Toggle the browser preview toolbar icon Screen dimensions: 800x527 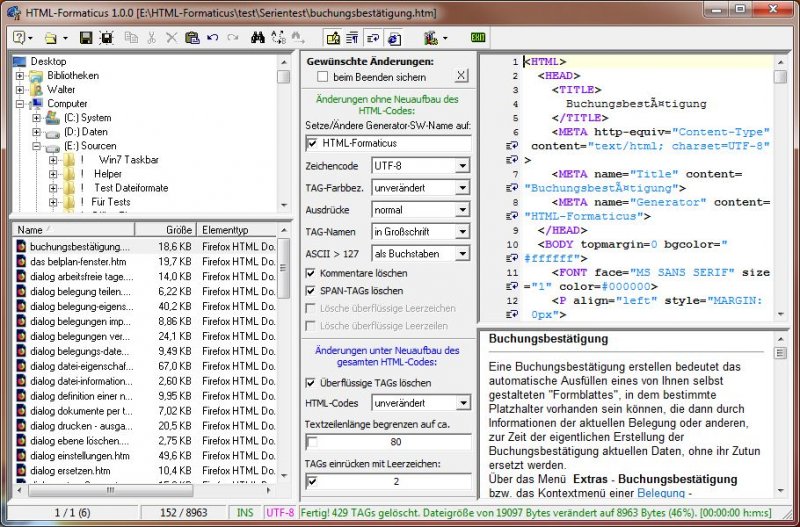[x=393, y=38]
